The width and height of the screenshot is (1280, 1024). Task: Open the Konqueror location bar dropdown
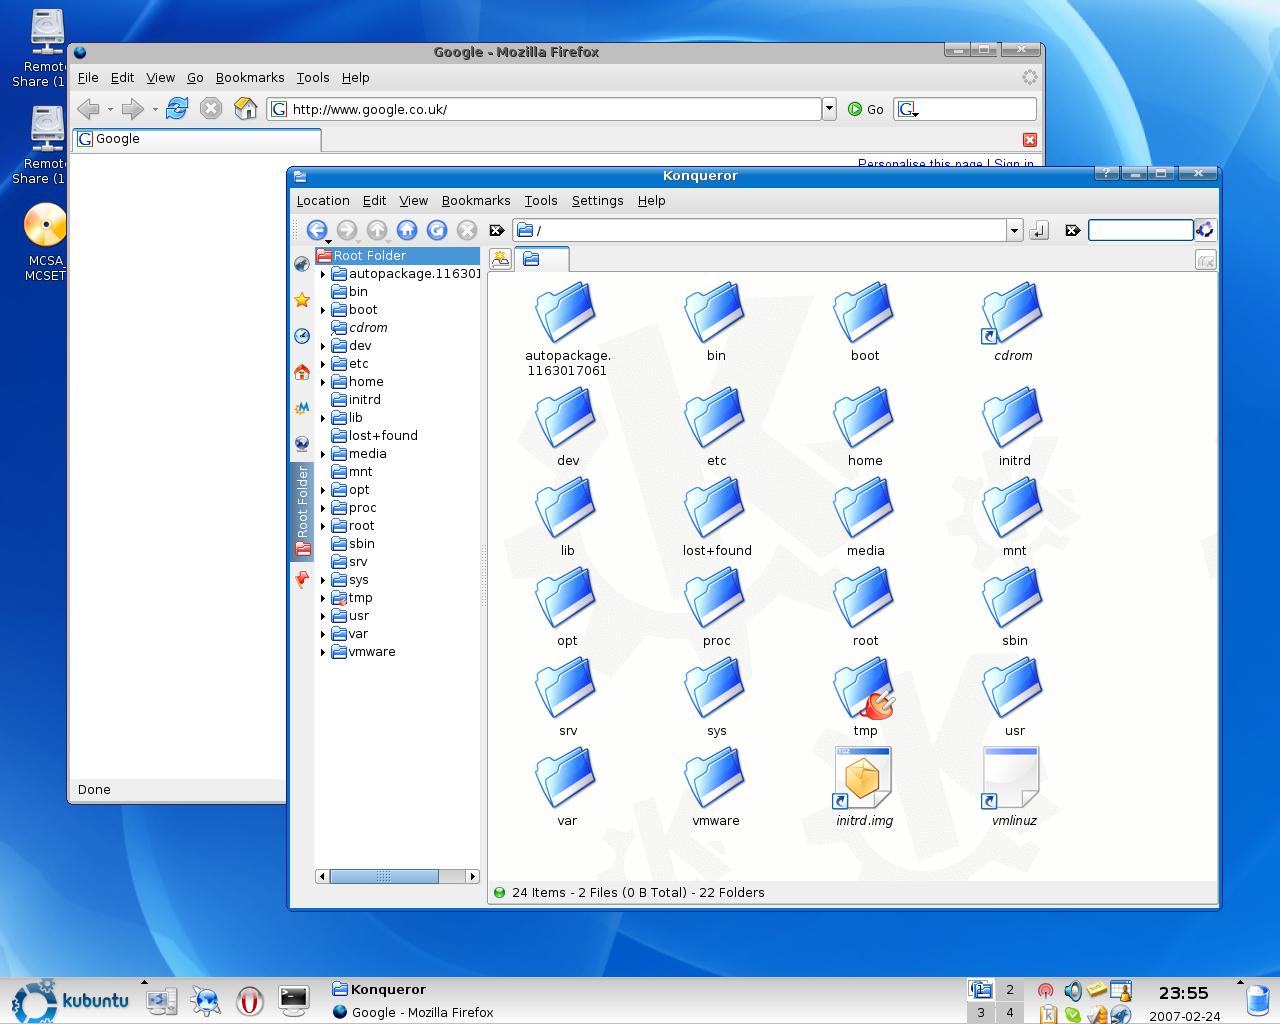point(1013,231)
